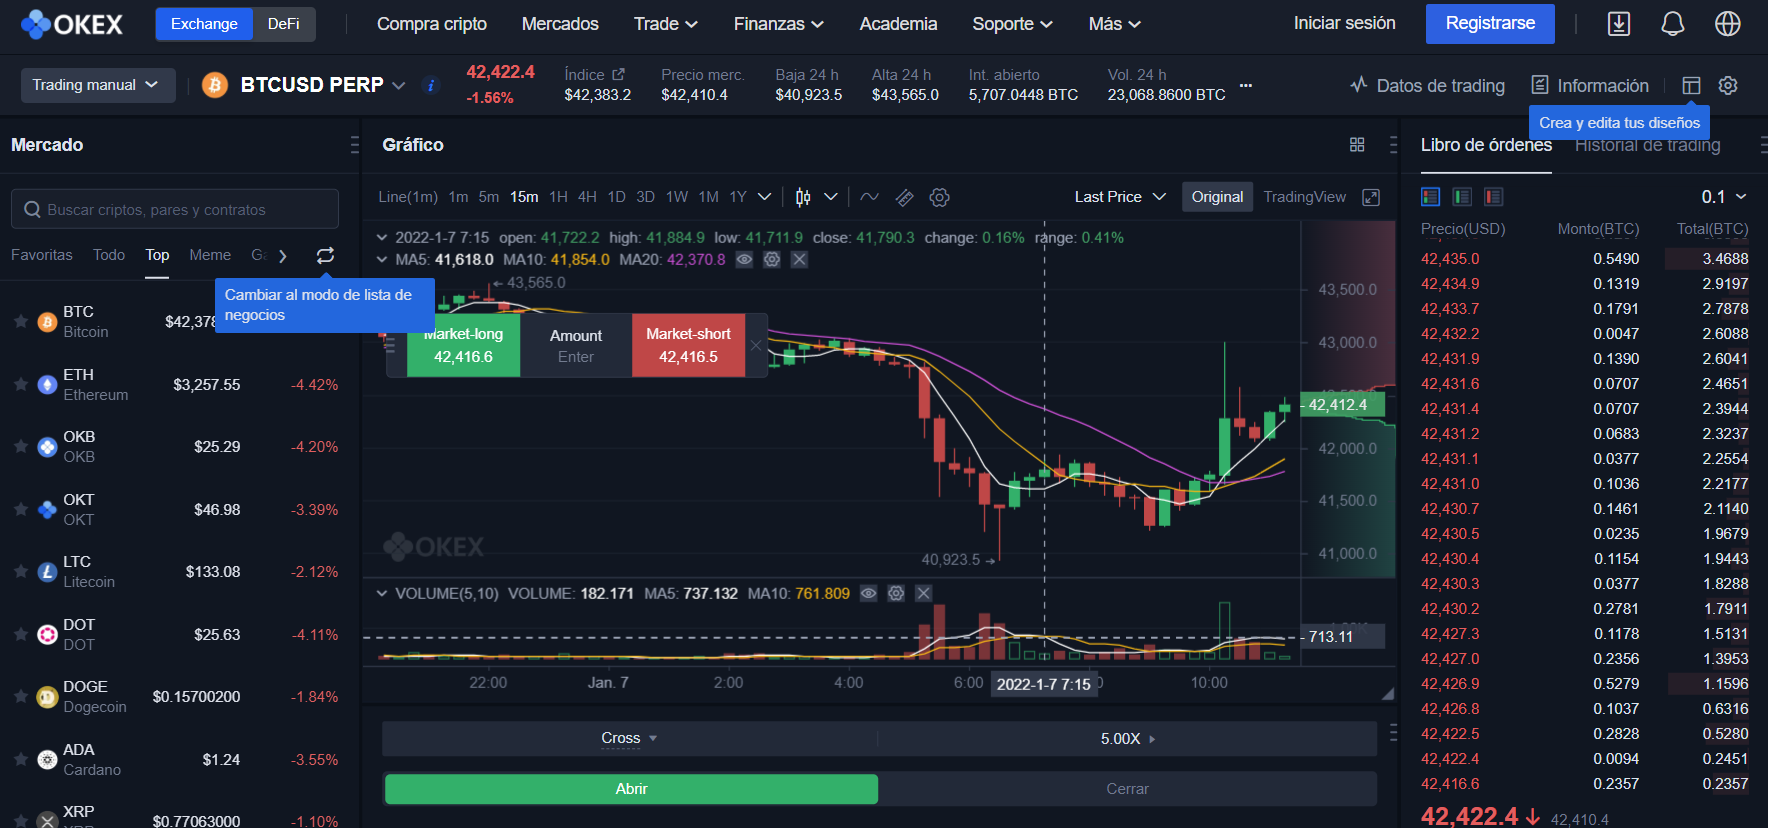The width and height of the screenshot is (1768, 828).
Task: Hide the VOLUME indicator with eye icon
Action: click(868, 594)
